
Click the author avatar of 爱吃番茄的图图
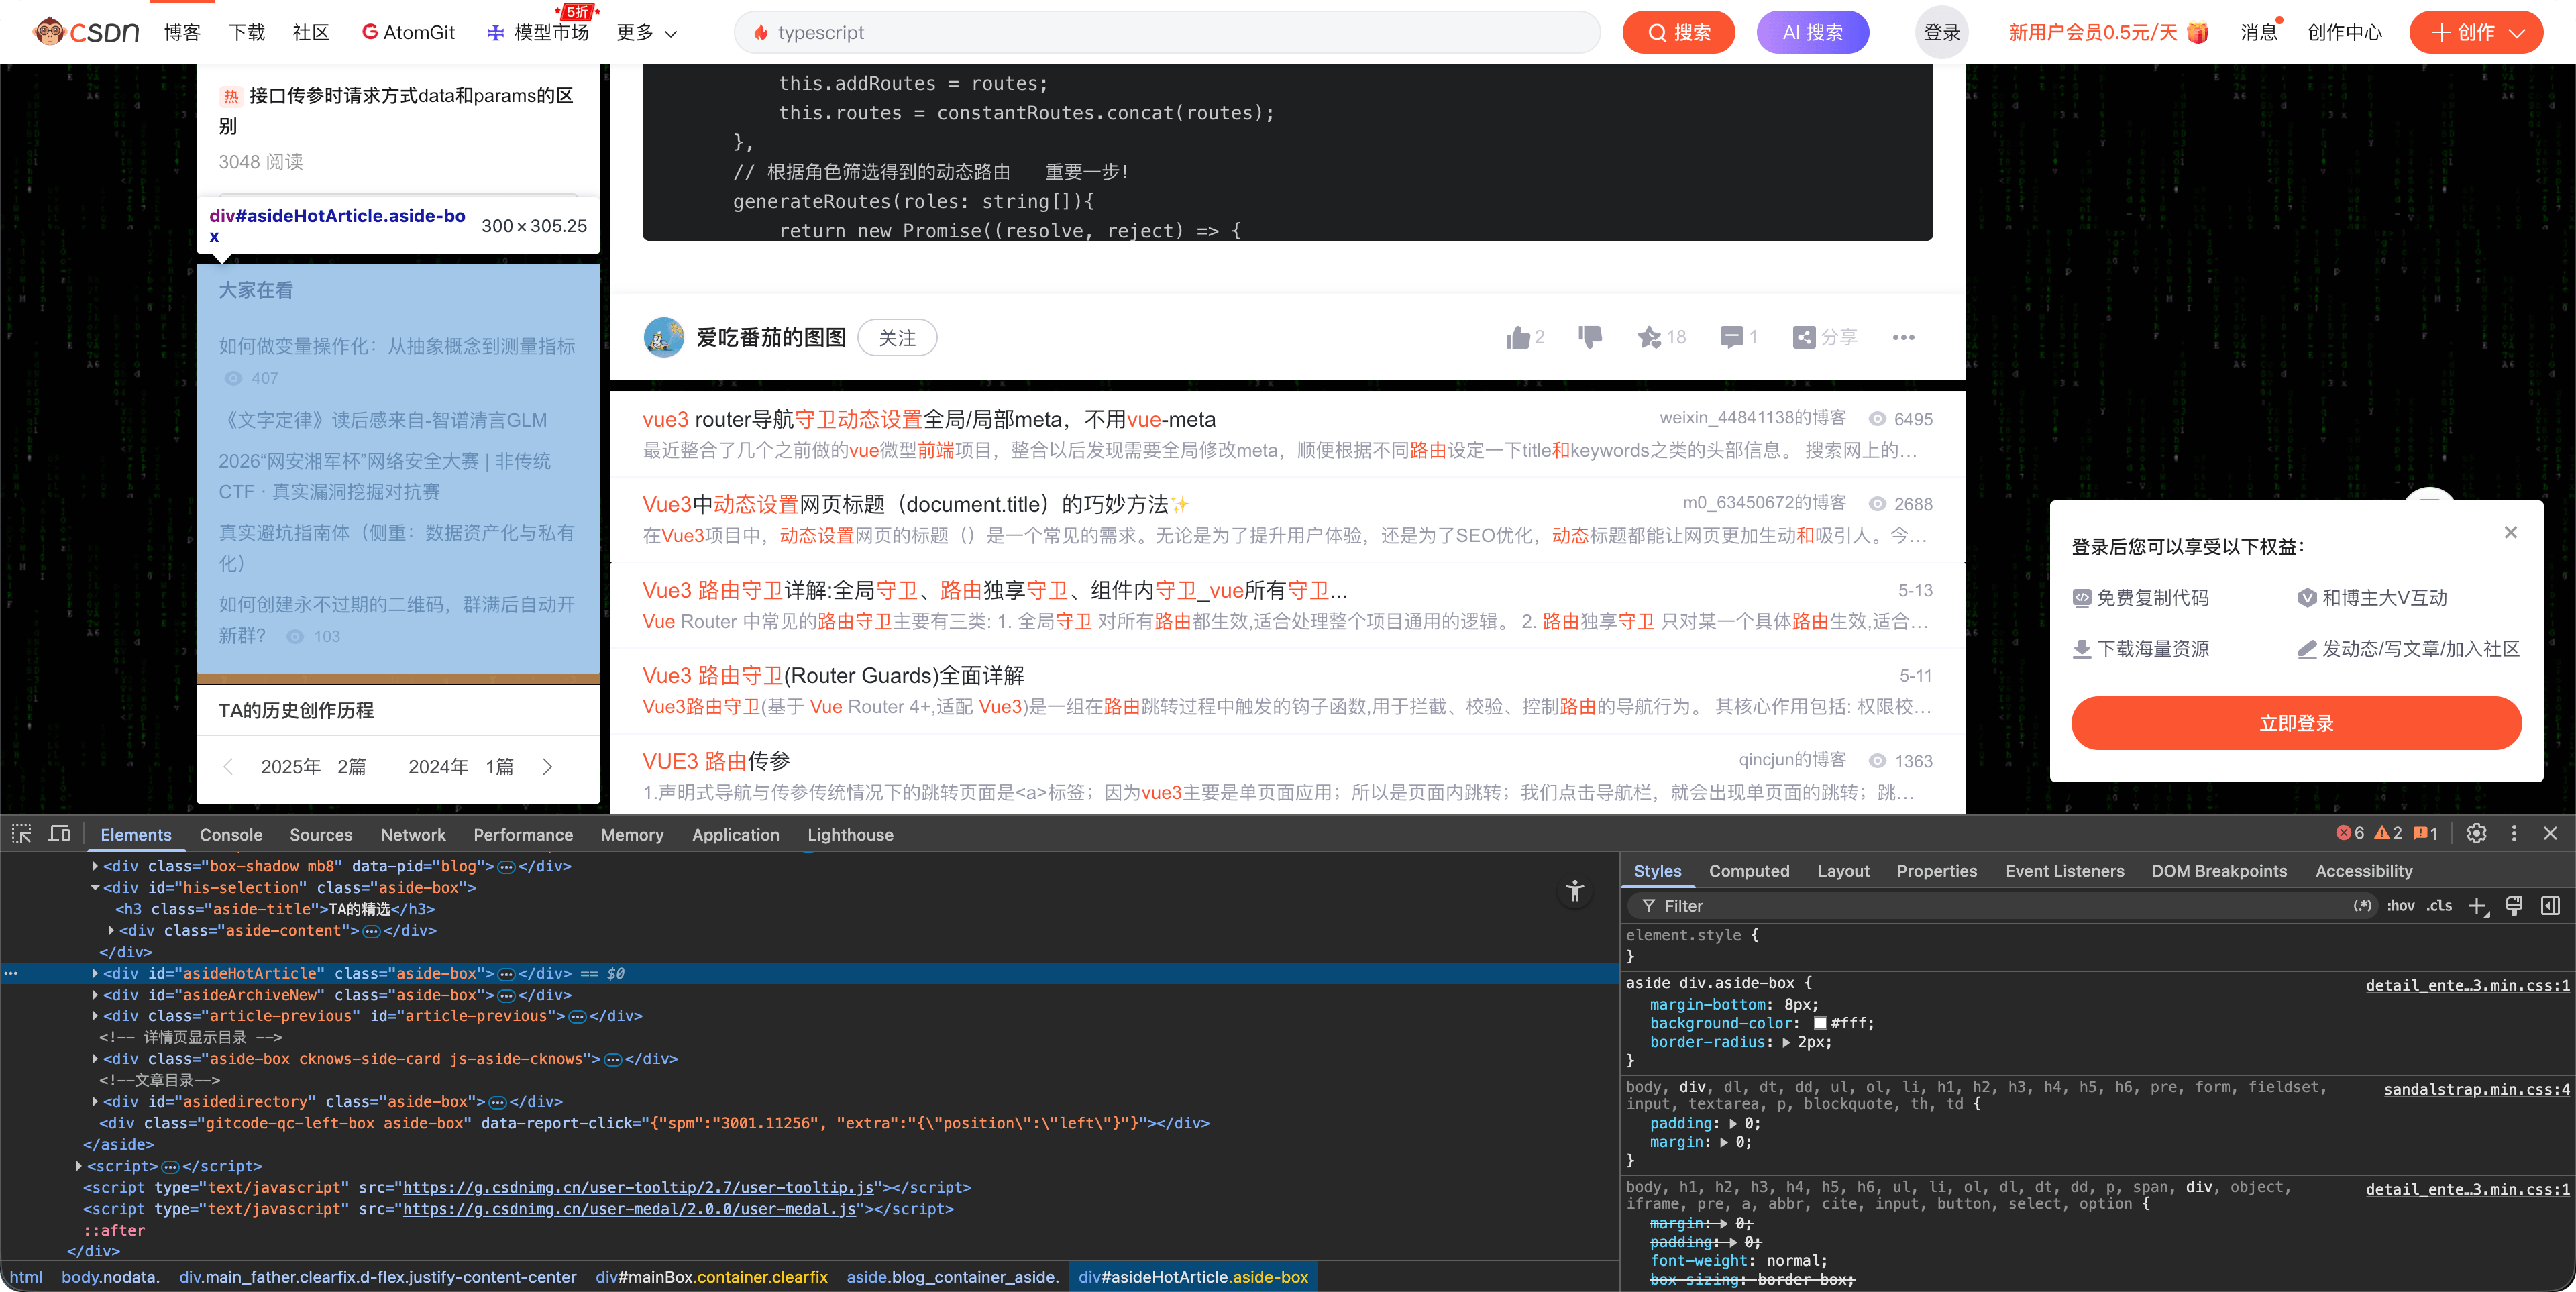663,337
